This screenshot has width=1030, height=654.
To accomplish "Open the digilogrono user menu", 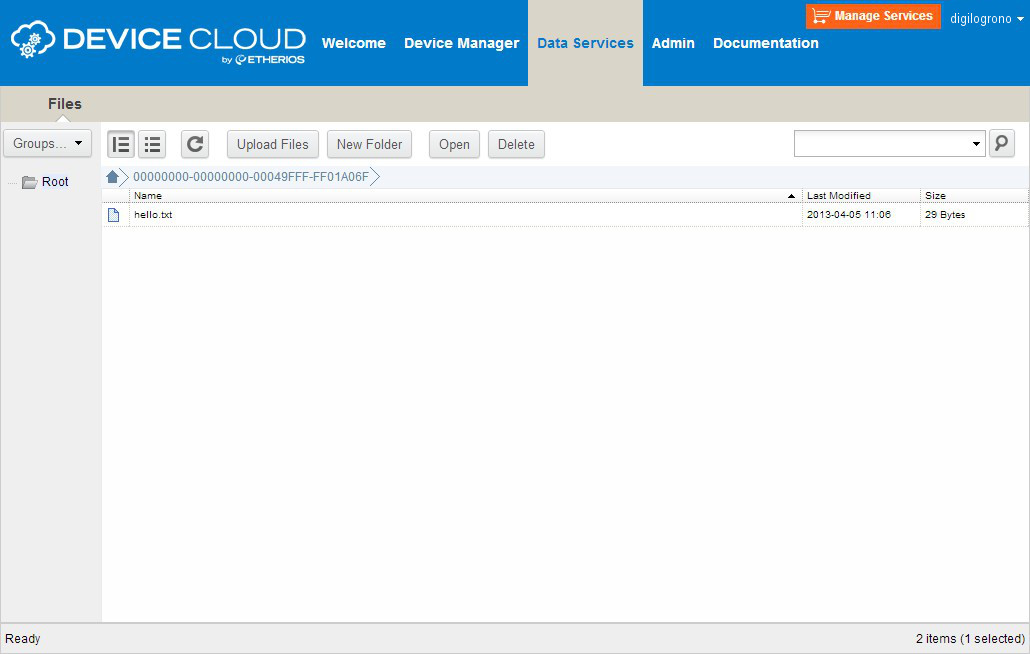I will pyautogui.click(x=986, y=19).
